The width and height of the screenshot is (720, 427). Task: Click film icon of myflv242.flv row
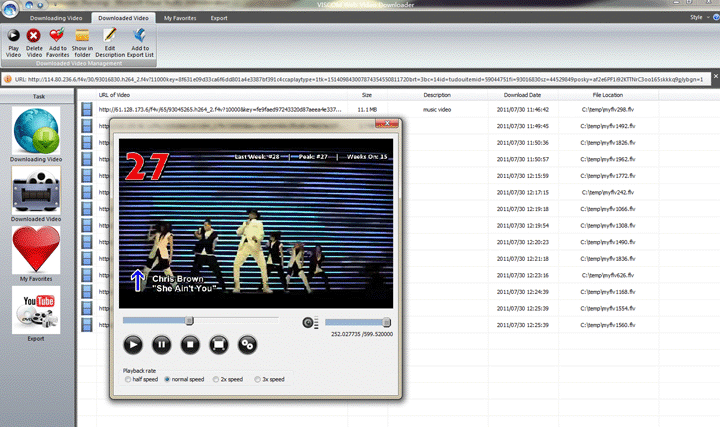click(87, 192)
